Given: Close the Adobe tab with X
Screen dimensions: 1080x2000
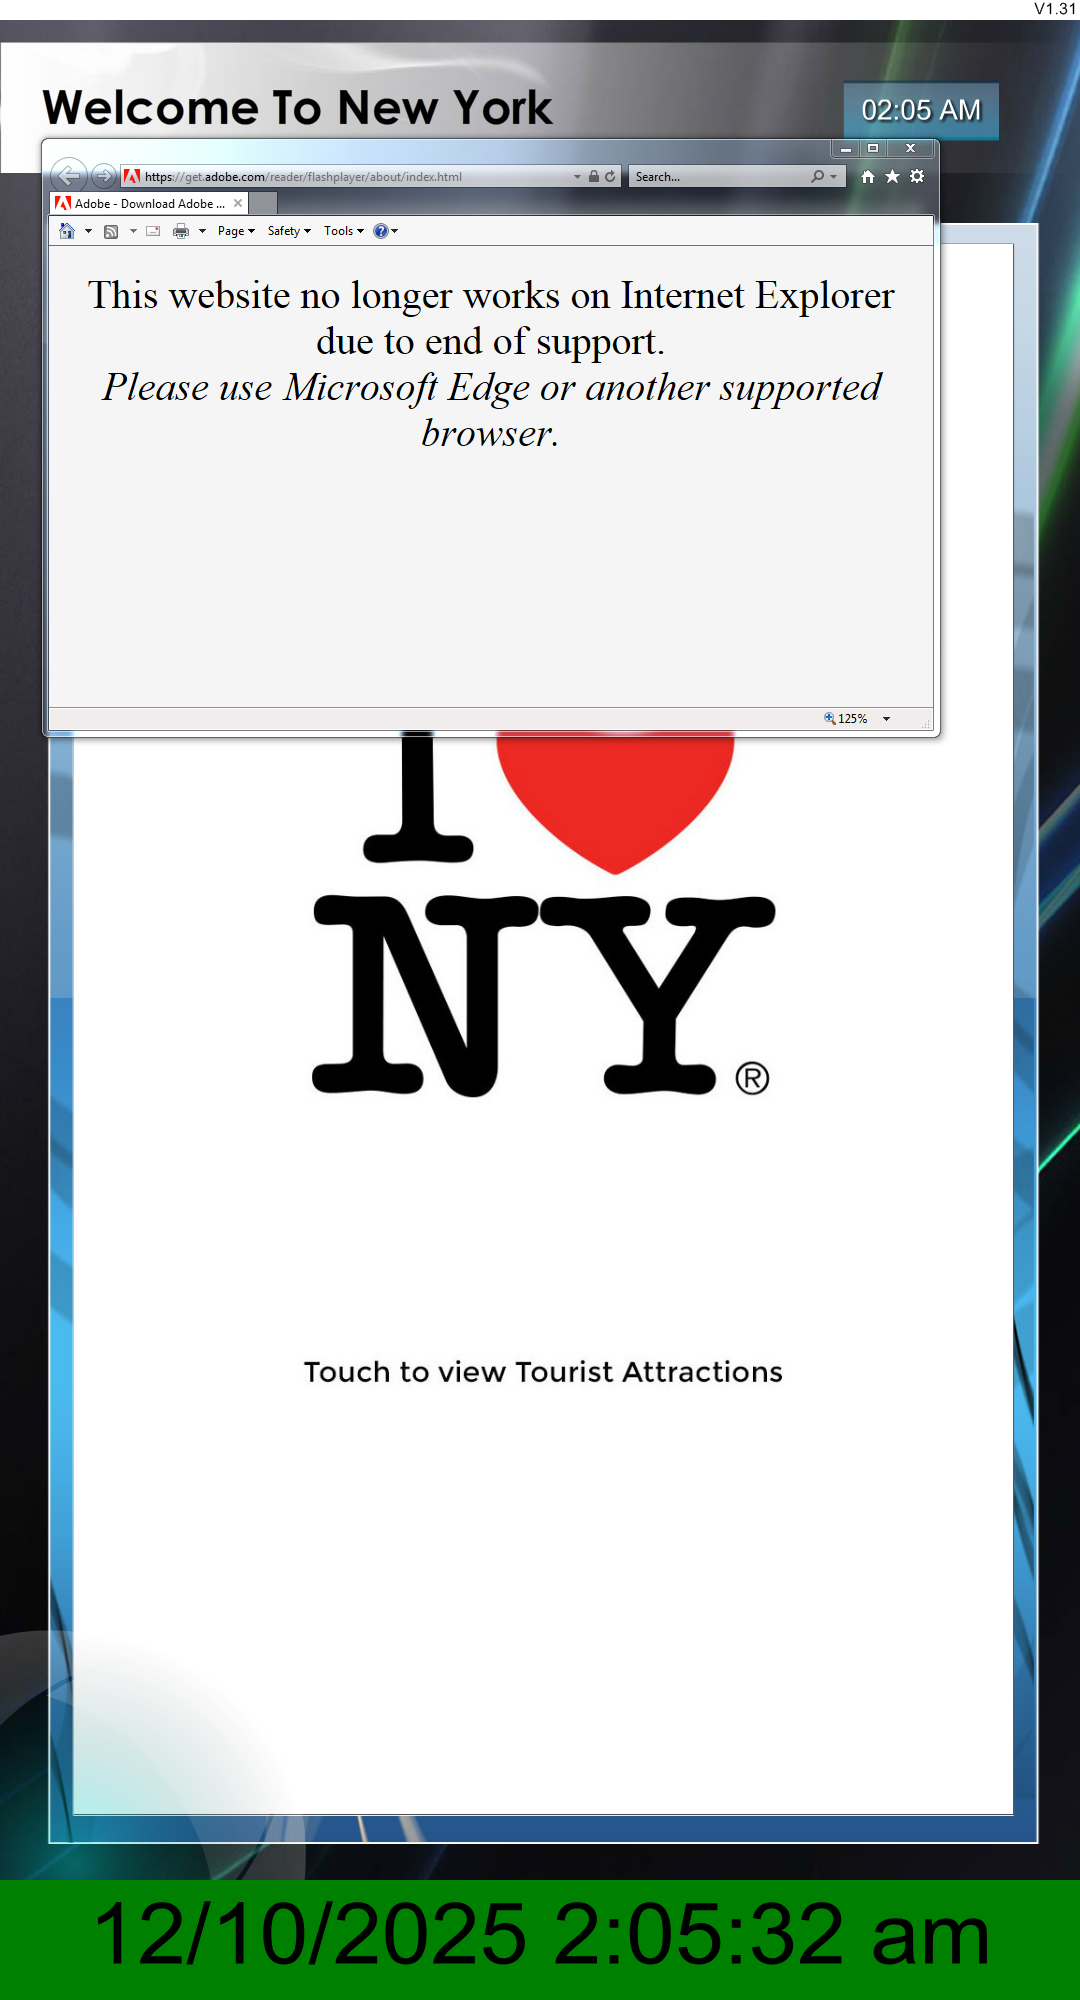Looking at the screenshot, I should pos(238,203).
